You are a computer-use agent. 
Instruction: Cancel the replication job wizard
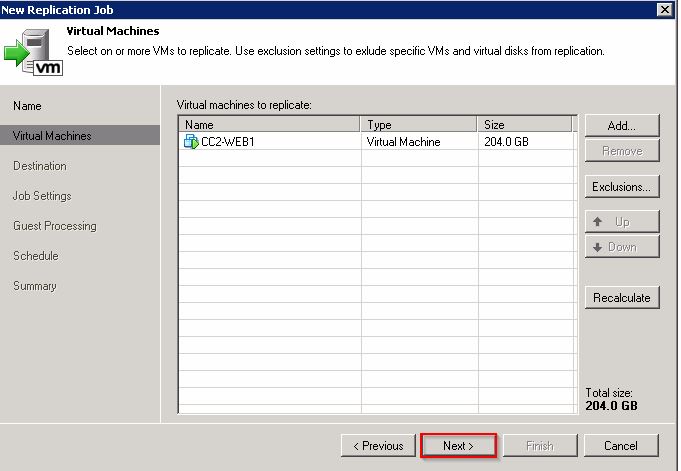[x=621, y=446]
